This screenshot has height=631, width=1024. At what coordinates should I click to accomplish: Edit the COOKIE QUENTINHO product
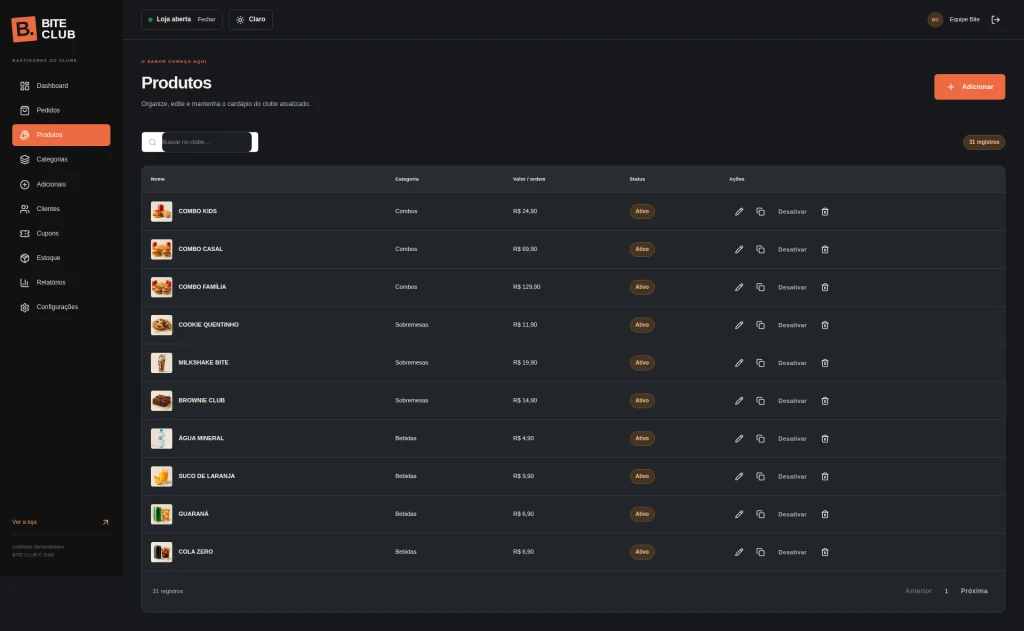coord(739,325)
